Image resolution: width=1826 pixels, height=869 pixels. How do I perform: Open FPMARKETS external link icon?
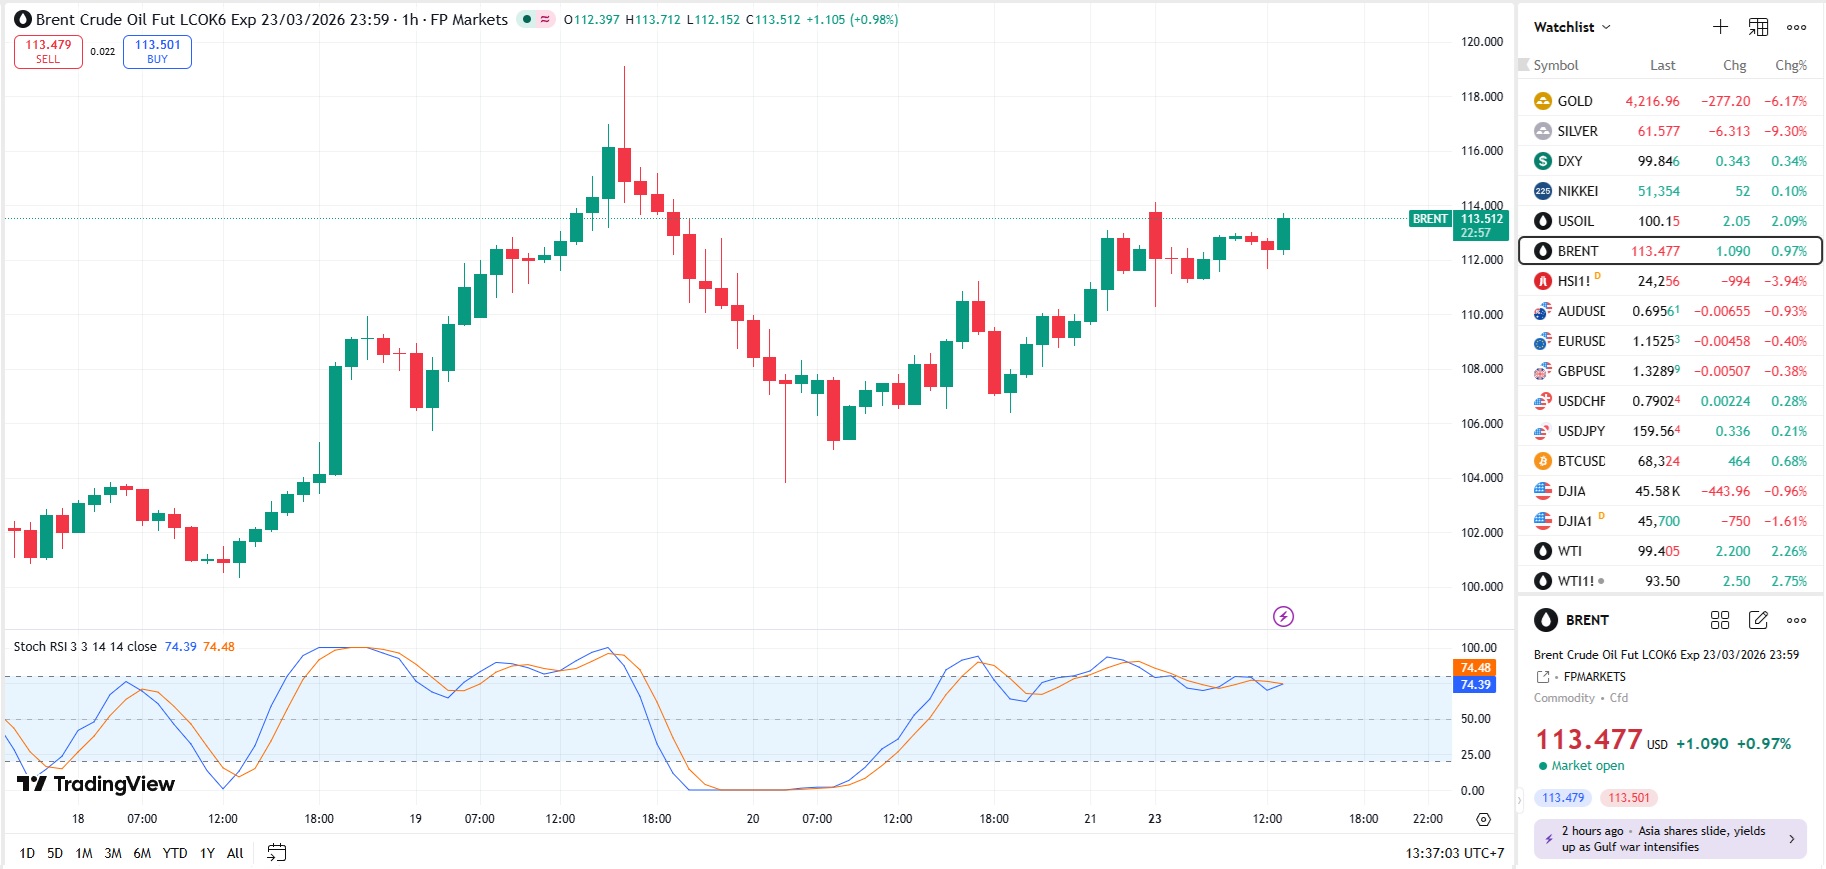1543,677
